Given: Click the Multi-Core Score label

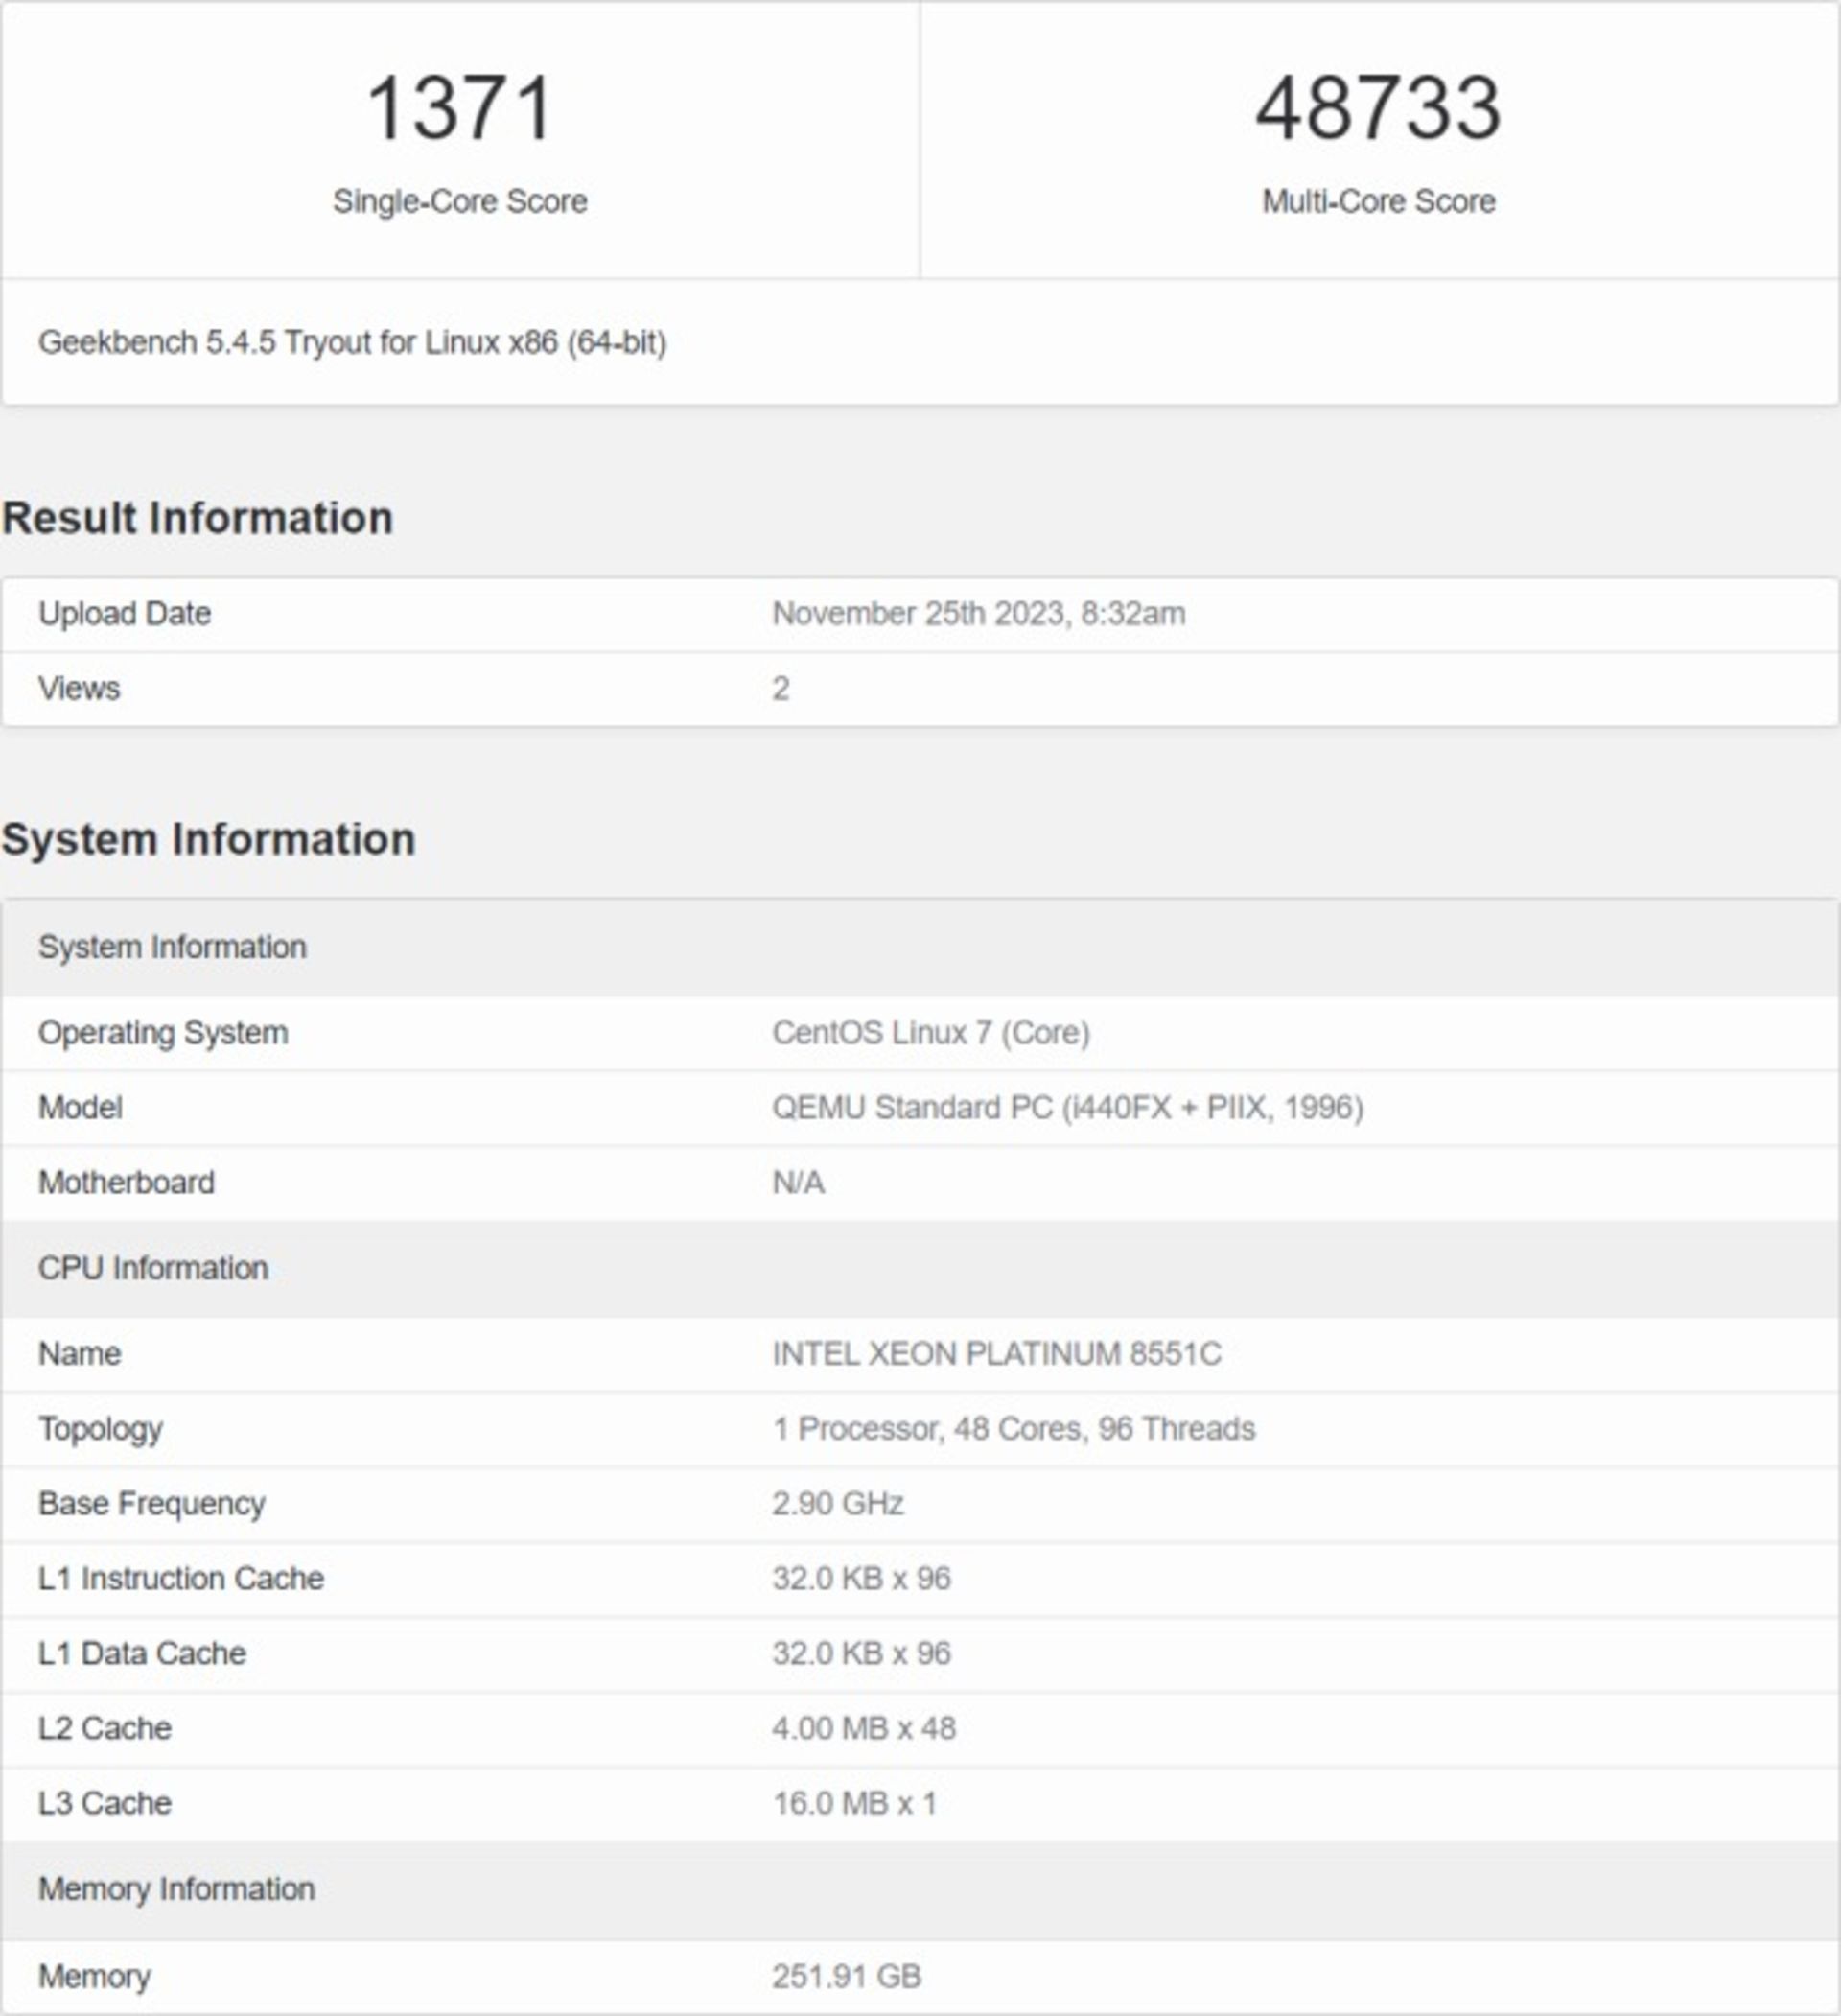Looking at the screenshot, I should pyautogui.click(x=1378, y=201).
